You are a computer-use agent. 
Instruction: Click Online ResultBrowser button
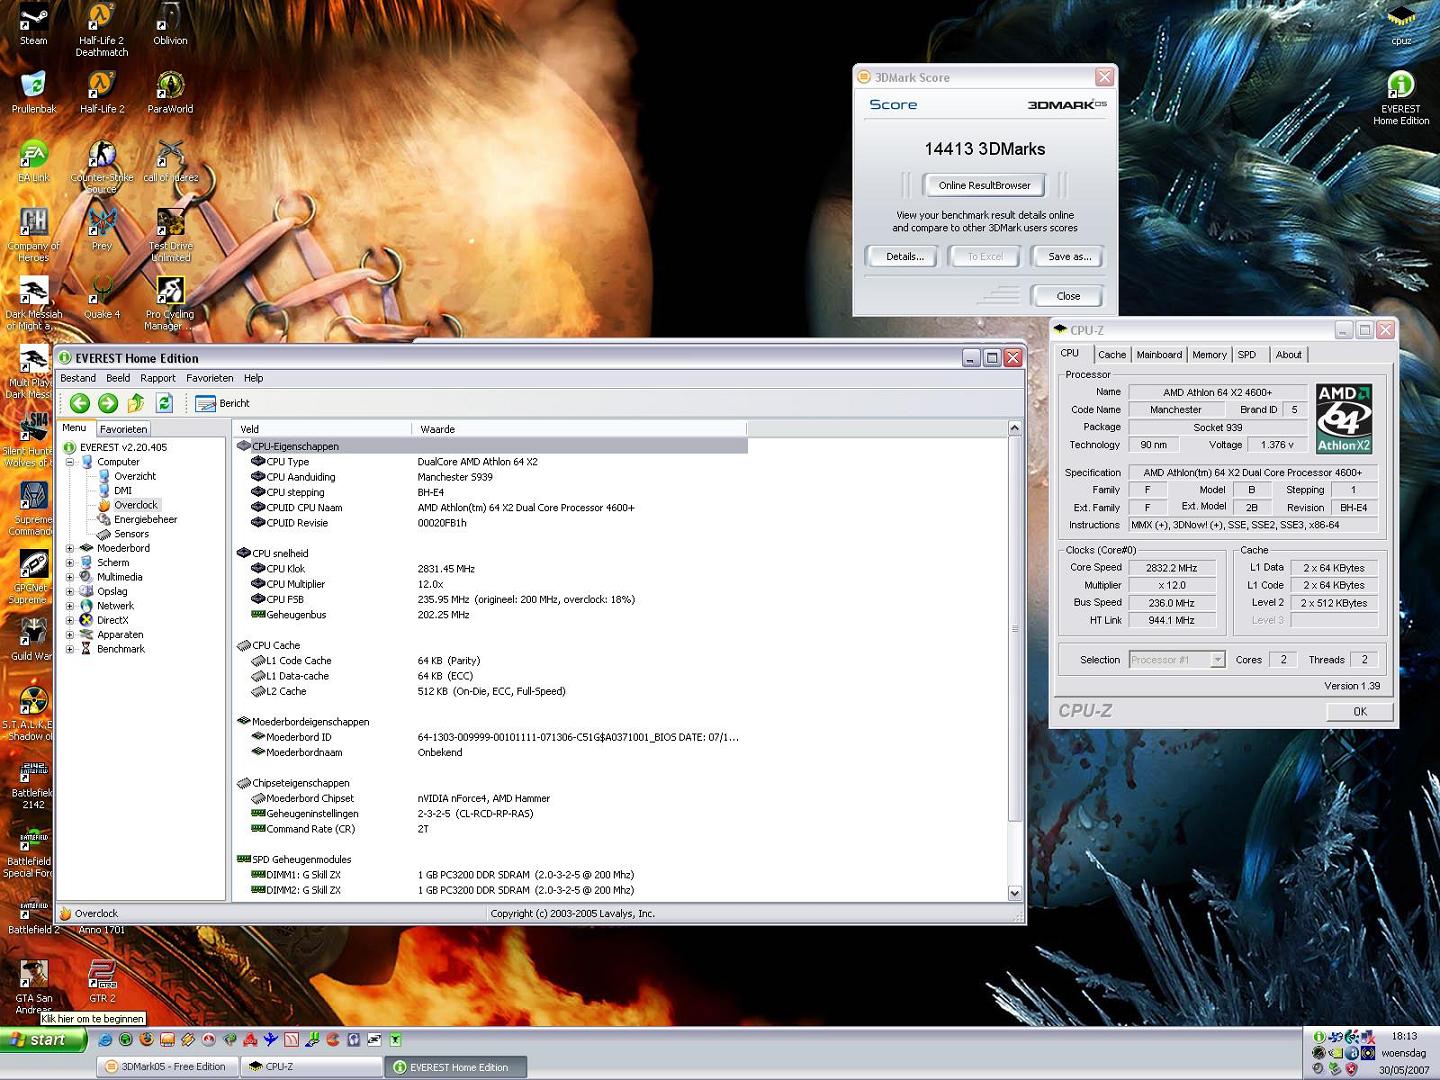[x=984, y=185]
